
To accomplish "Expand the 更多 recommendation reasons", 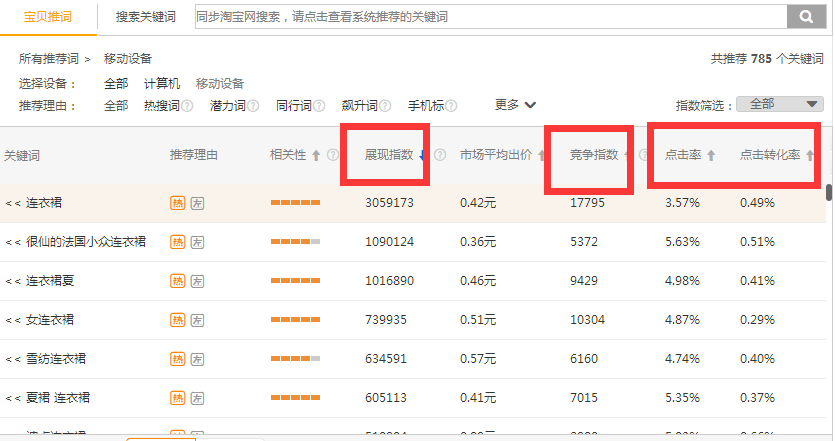I will tap(515, 105).
